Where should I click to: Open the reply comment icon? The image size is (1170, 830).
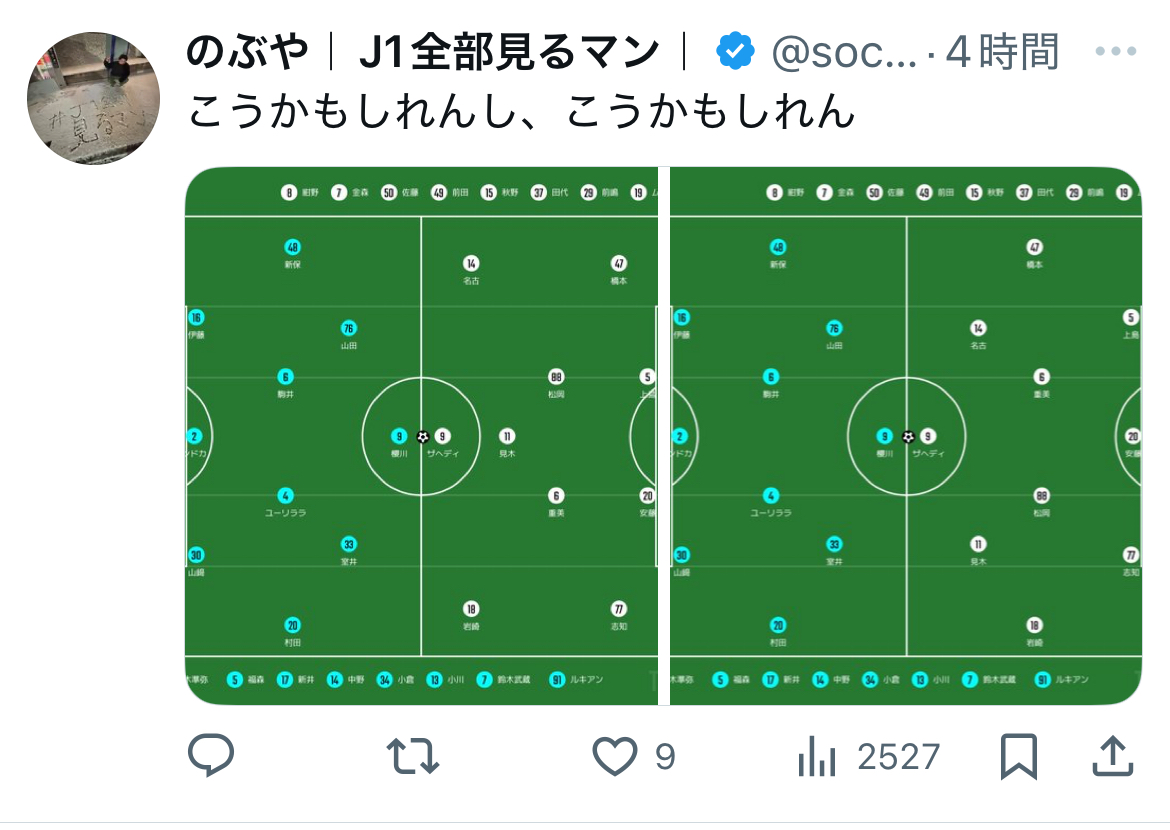211,755
